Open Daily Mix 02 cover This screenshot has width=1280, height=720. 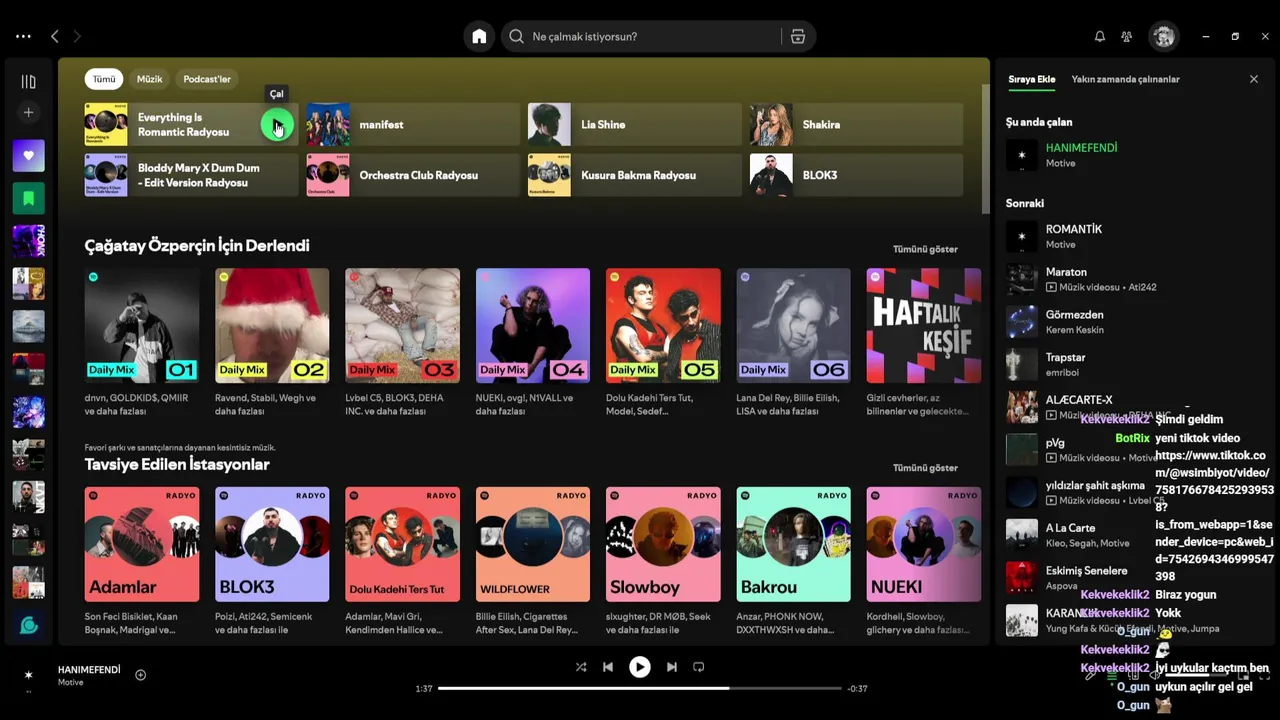tap(272, 325)
